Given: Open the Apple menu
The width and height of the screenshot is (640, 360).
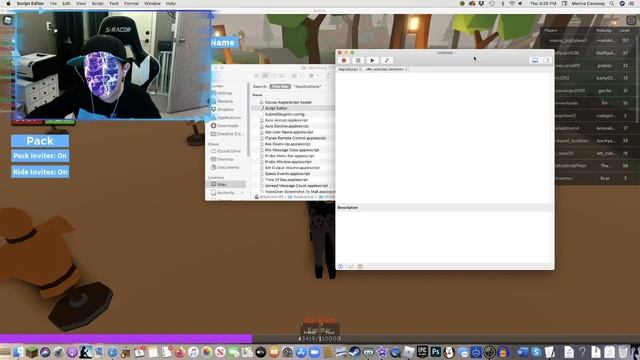Looking at the screenshot, I should tap(8, 3).
